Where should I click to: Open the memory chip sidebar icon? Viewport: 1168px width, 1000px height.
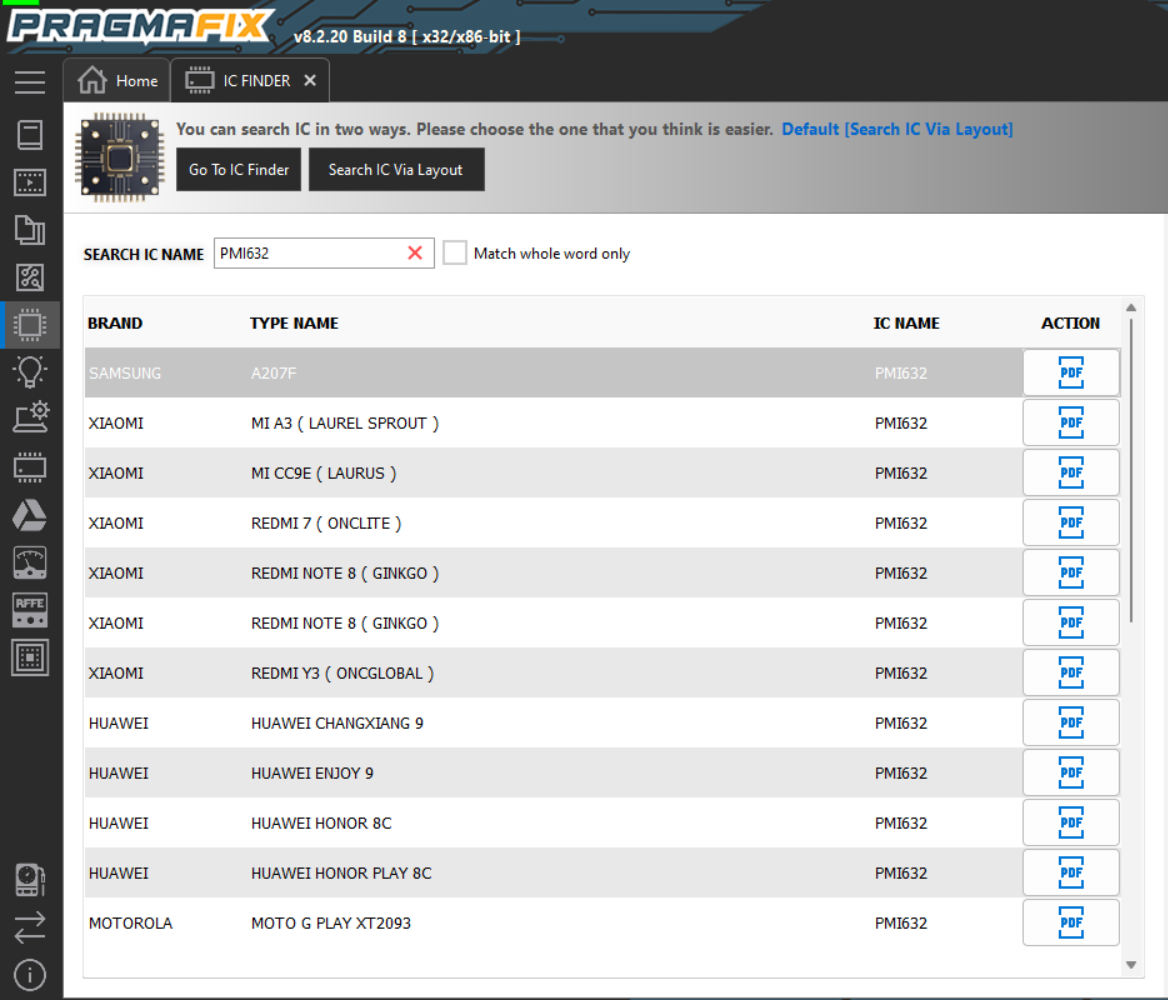coord(30,467)
